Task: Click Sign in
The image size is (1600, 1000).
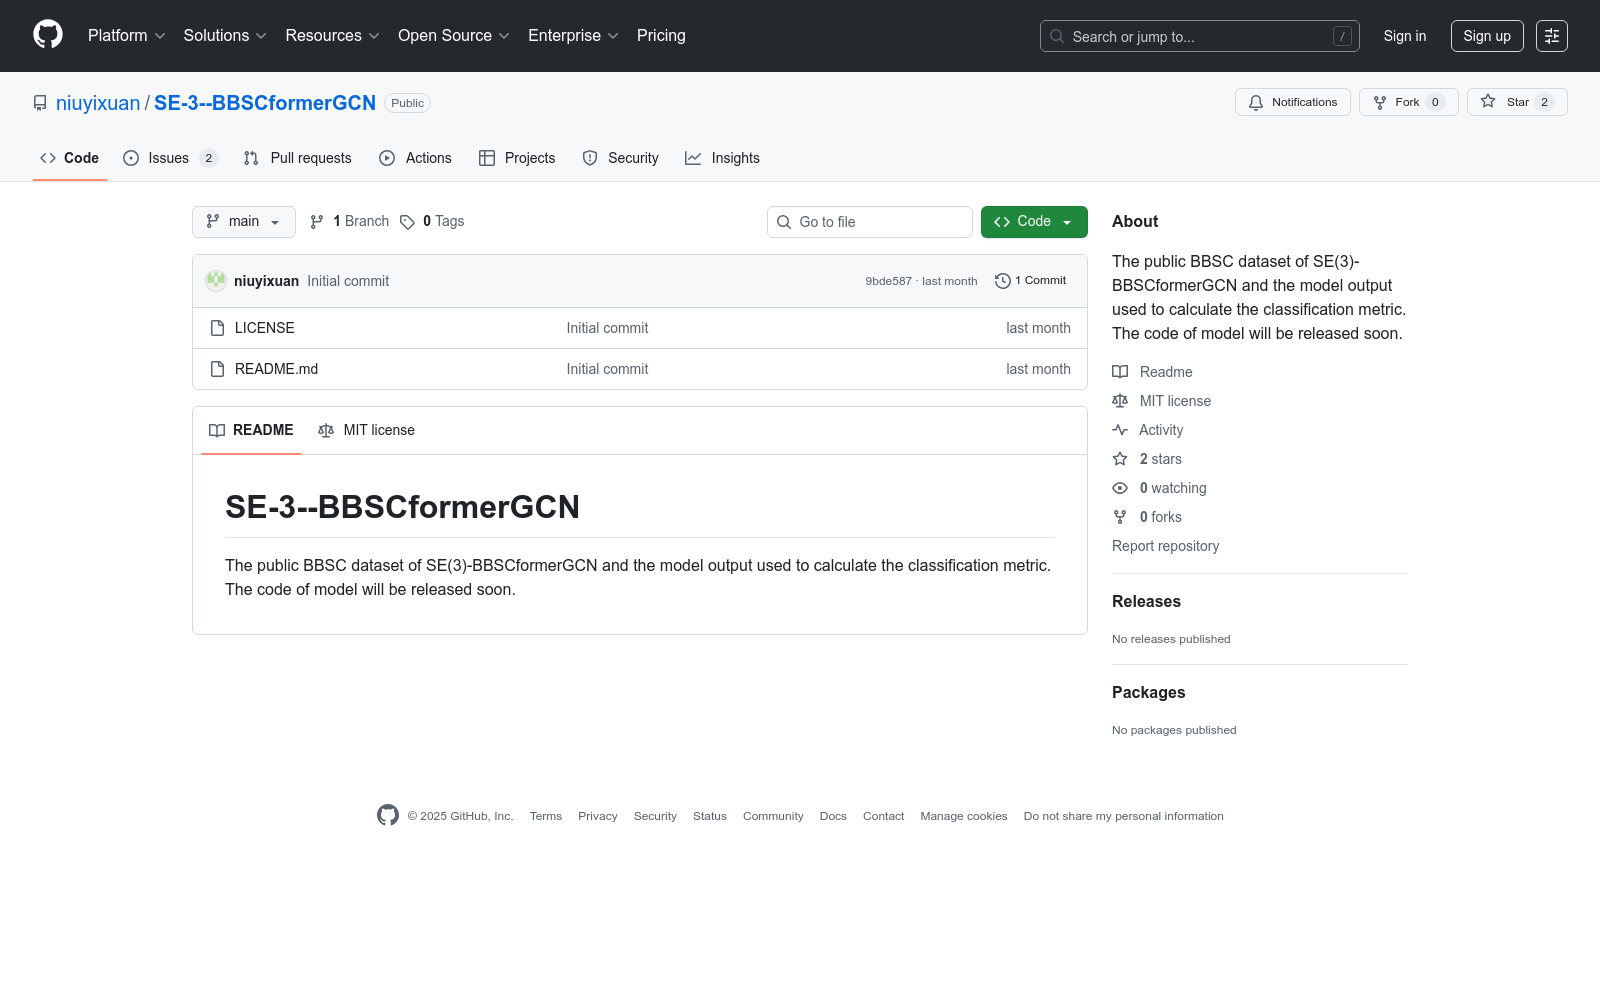Action: pos(1405,36)
